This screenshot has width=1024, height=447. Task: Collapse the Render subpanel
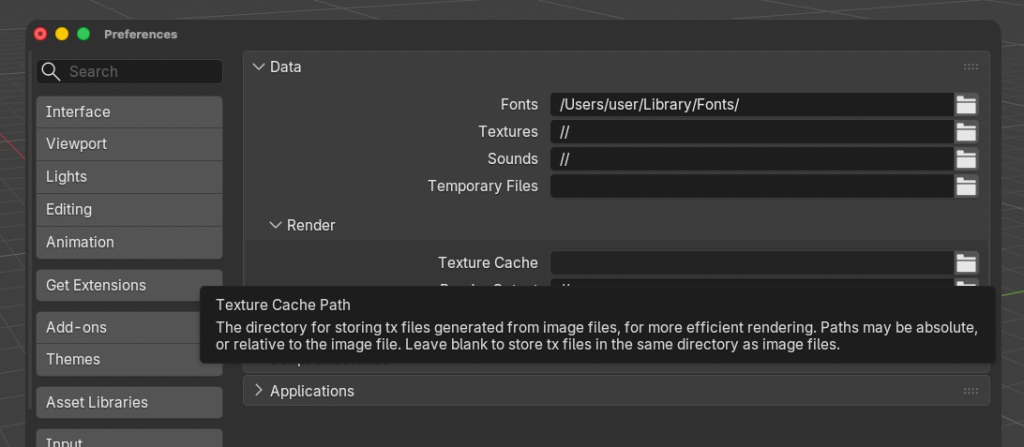(x=276, y=225)
